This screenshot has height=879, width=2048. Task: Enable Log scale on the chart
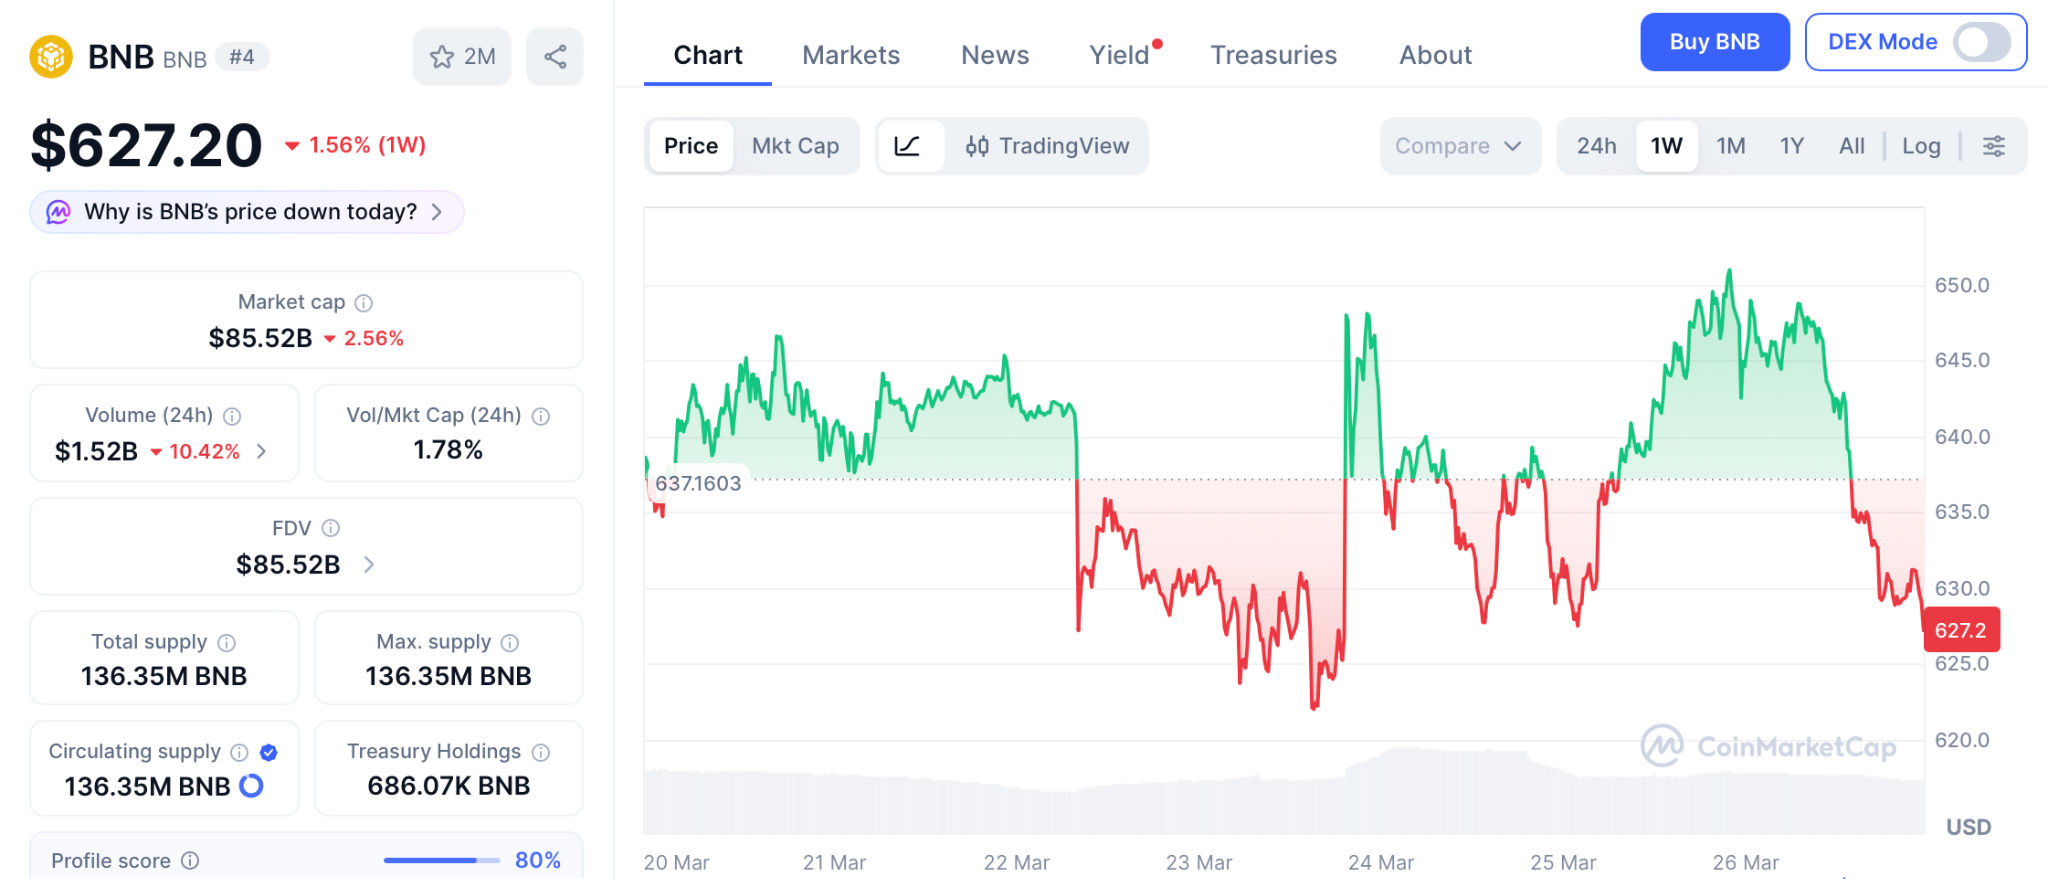click(x=1921, y=146)
